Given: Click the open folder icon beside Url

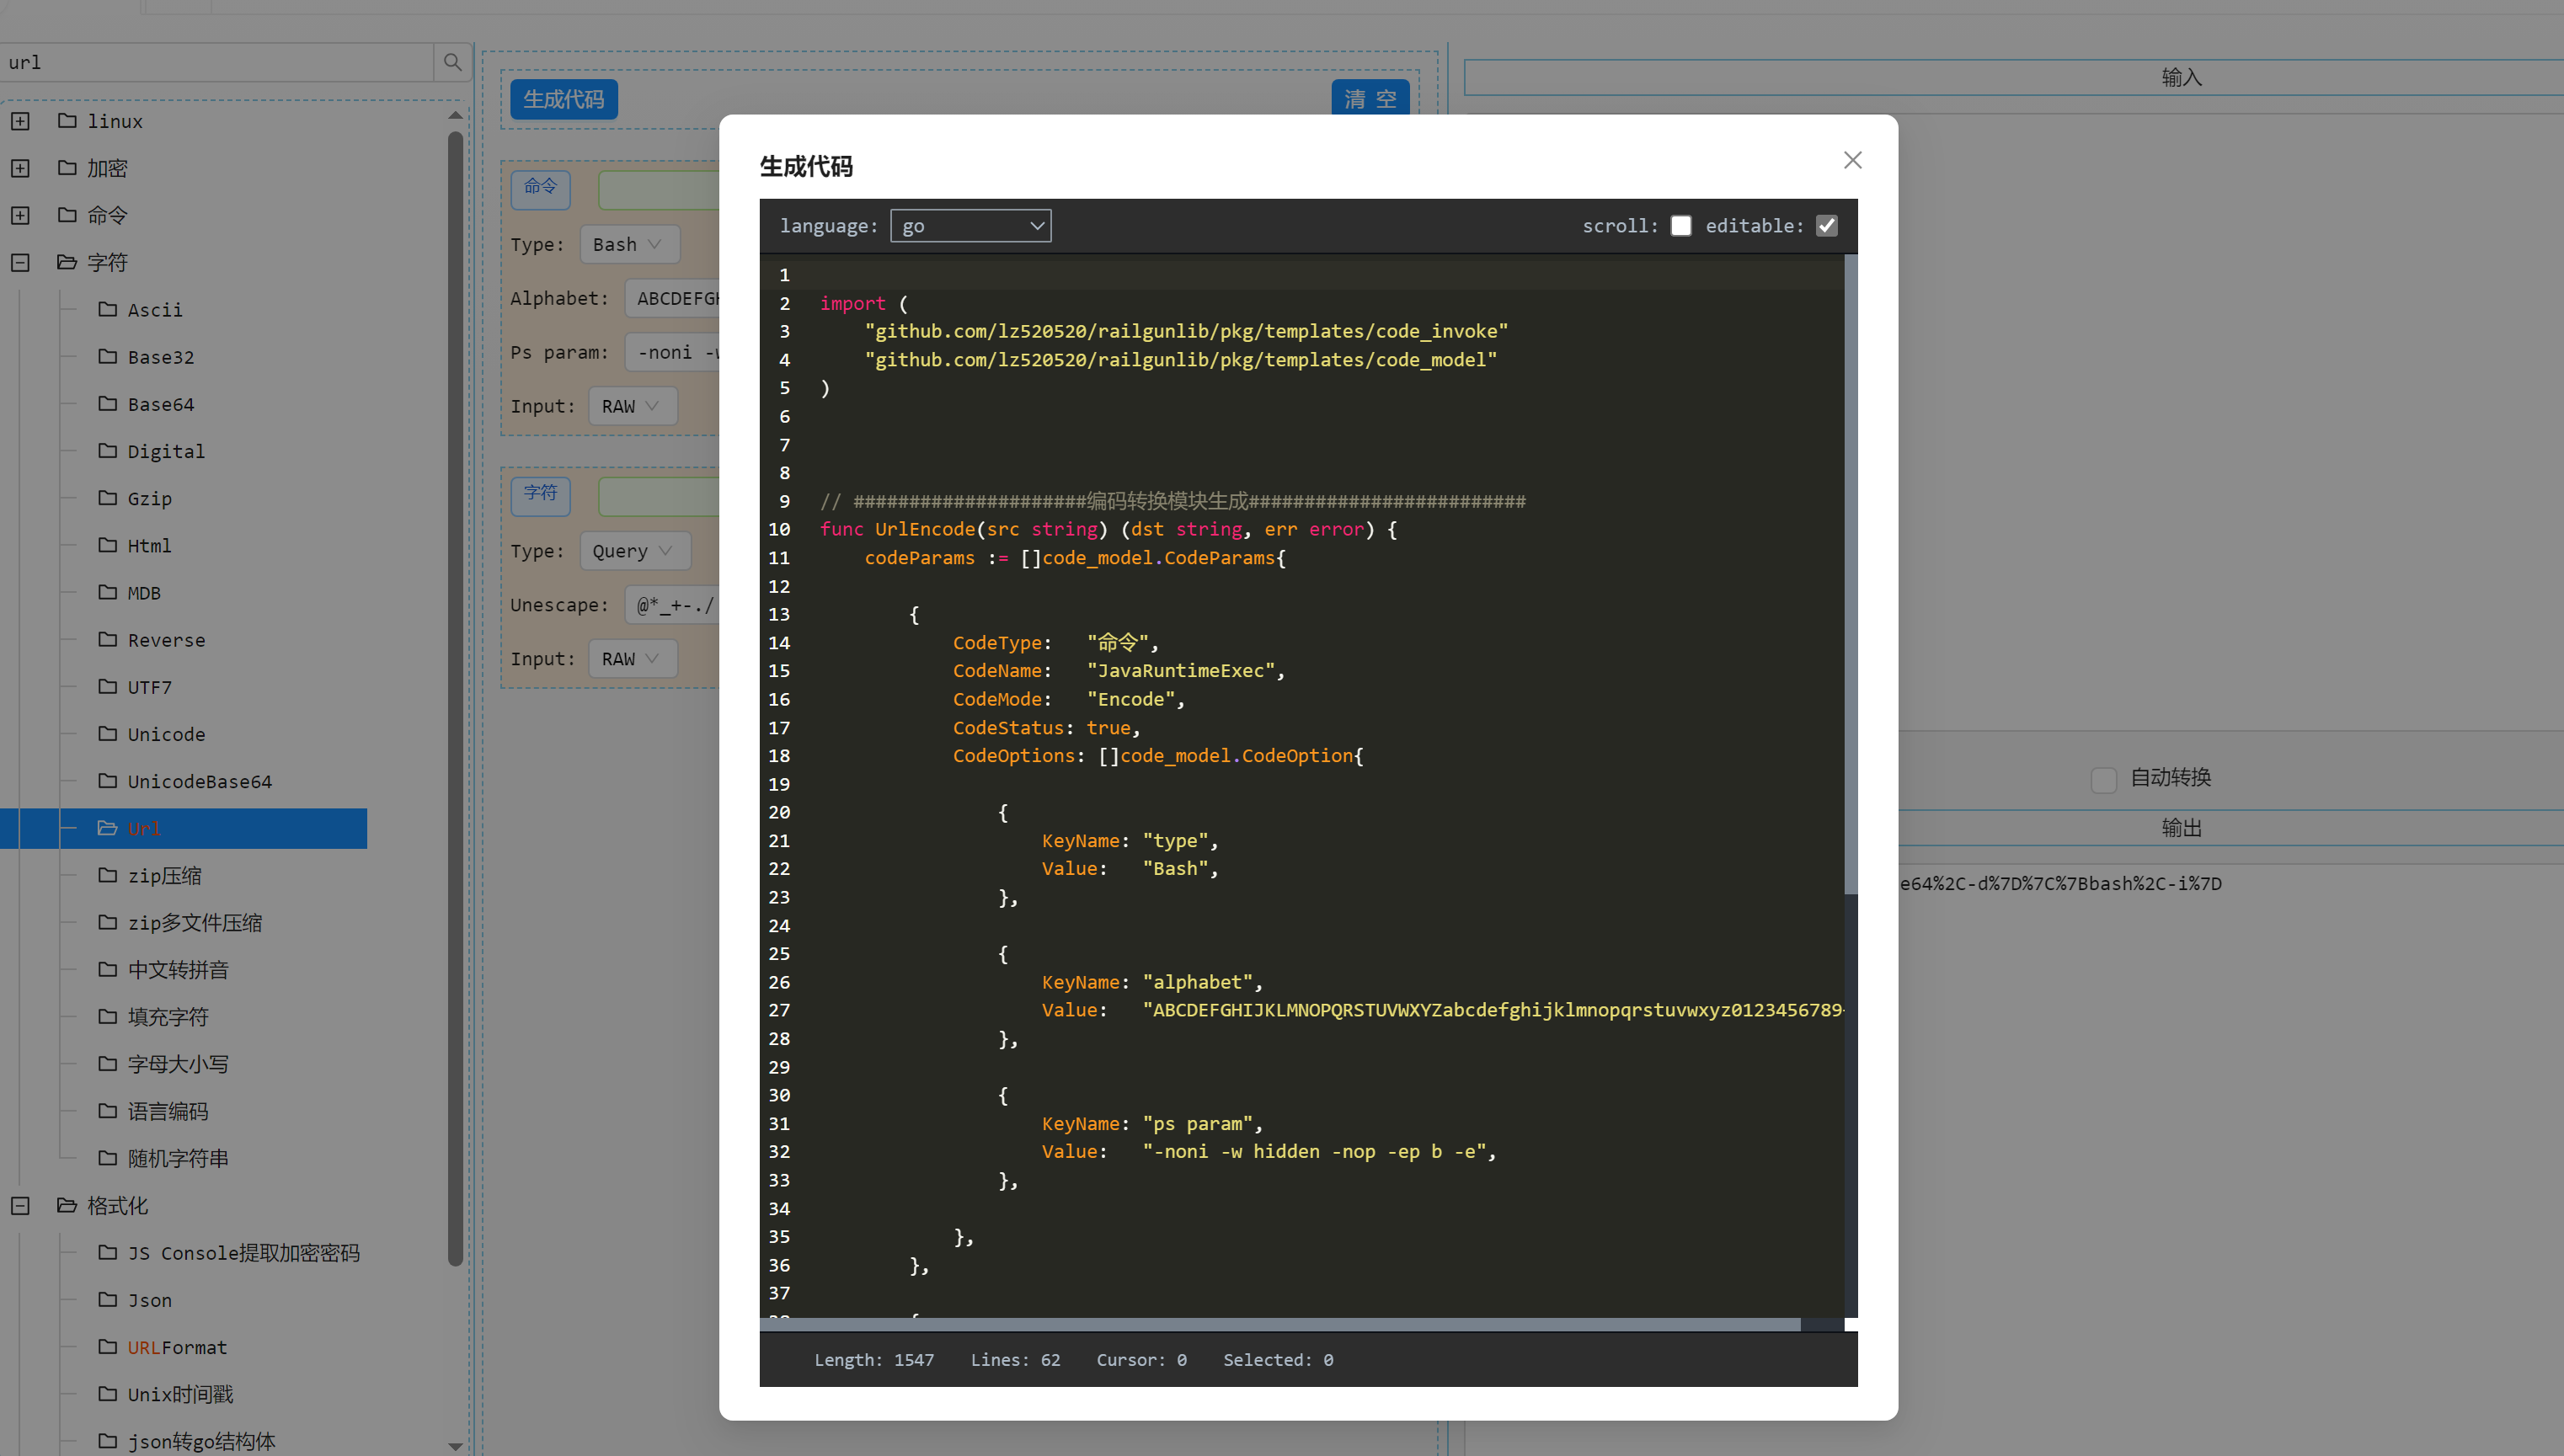Looking at the screenshot, I should coord(108,827).
